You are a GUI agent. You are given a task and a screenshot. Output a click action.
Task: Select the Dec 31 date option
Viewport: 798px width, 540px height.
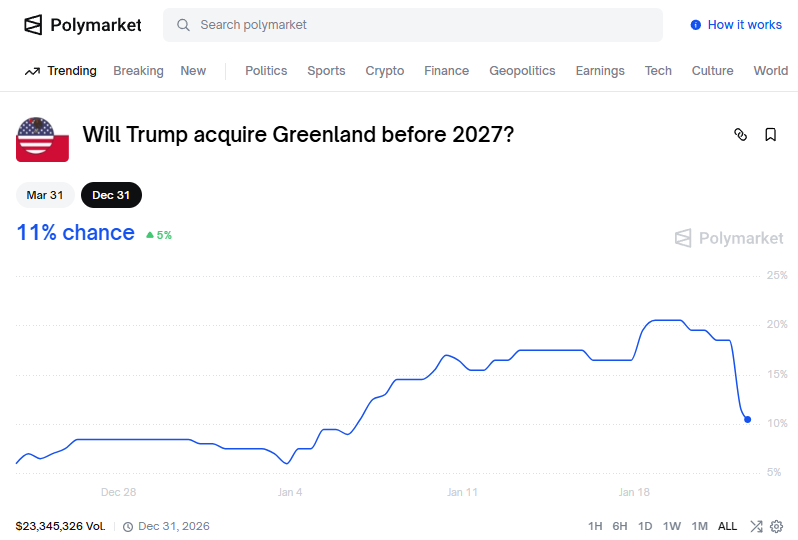(111, 195)
